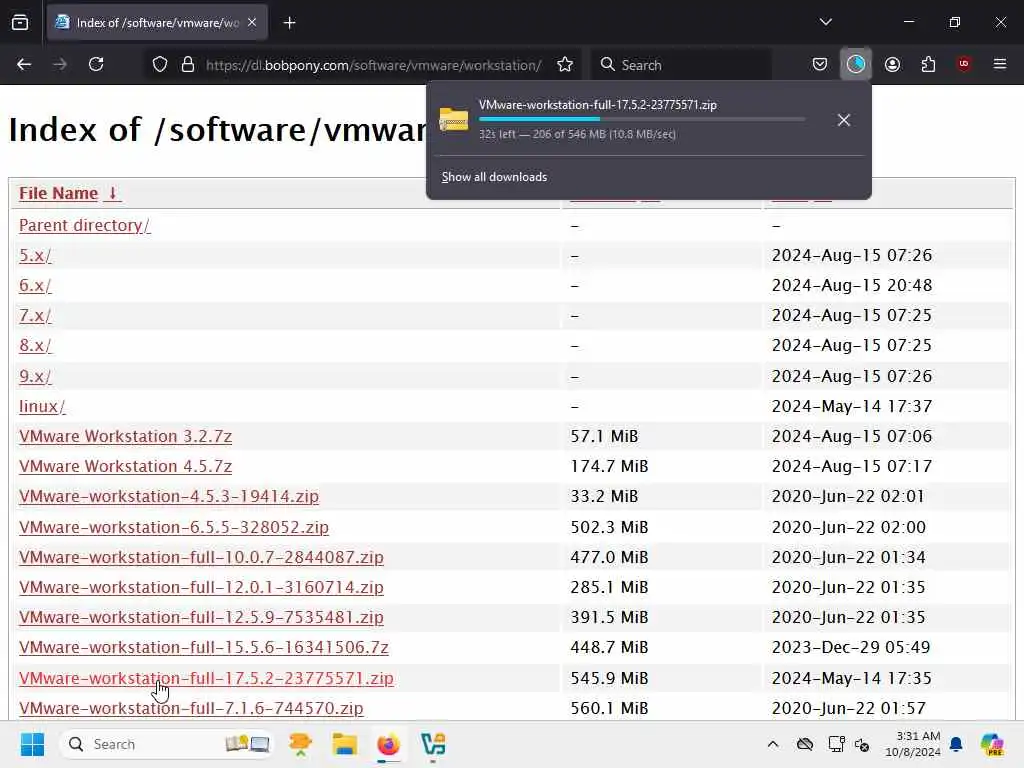
Task: Open the Windows Start menu
Action: [32, 744]
